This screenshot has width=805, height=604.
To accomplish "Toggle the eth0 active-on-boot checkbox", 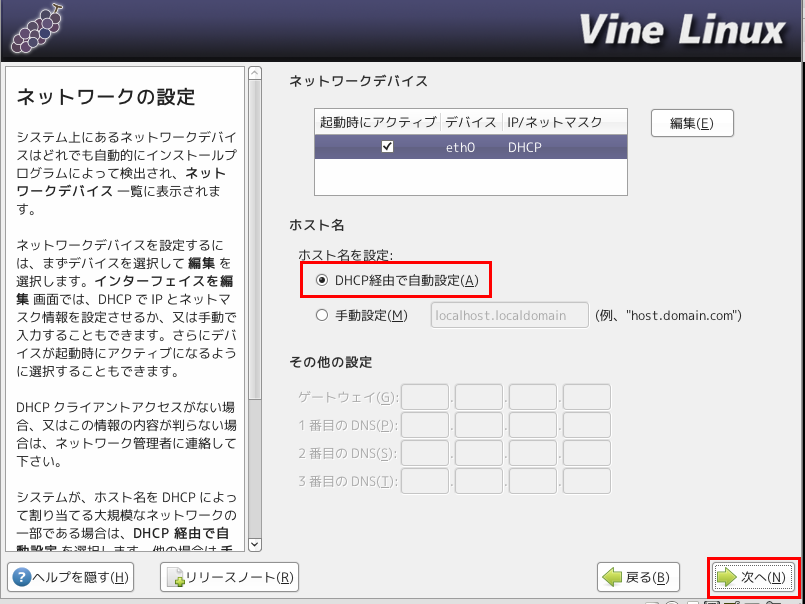I will click(x=388, y=147).
